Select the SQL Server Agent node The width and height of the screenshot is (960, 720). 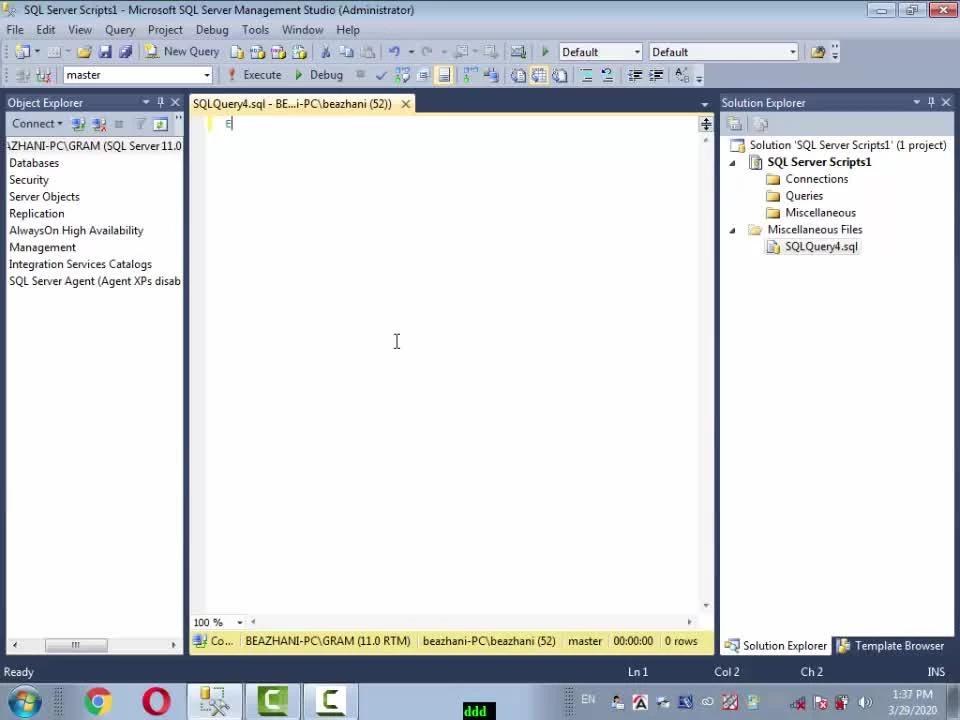click(94, 281)
